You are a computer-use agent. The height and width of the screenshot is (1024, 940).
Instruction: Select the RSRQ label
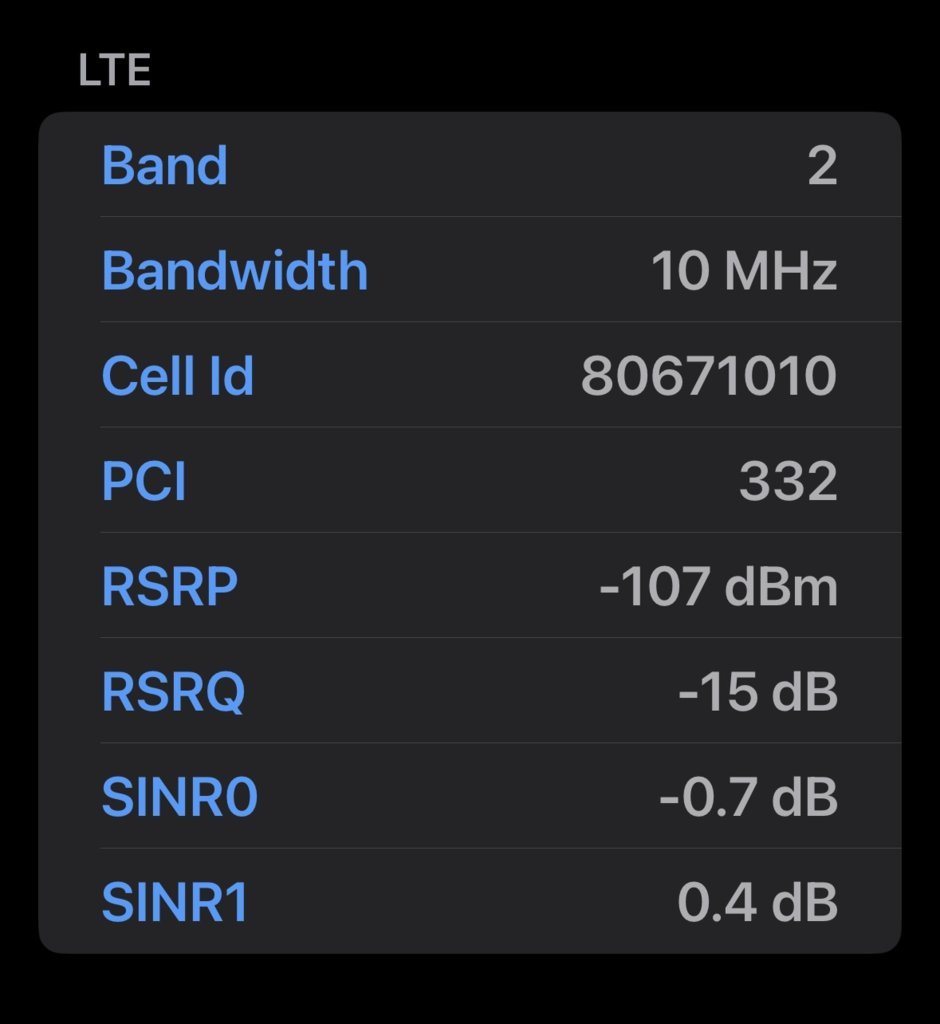(x=174, y=692)
